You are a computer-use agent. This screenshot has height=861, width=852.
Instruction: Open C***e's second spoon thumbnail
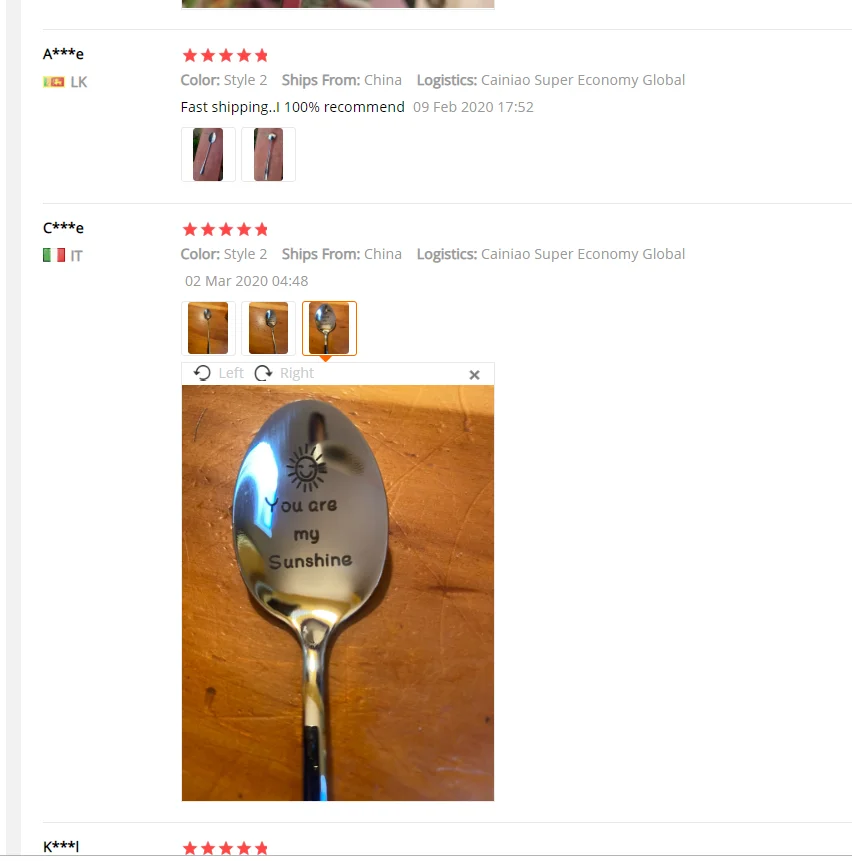268,328
